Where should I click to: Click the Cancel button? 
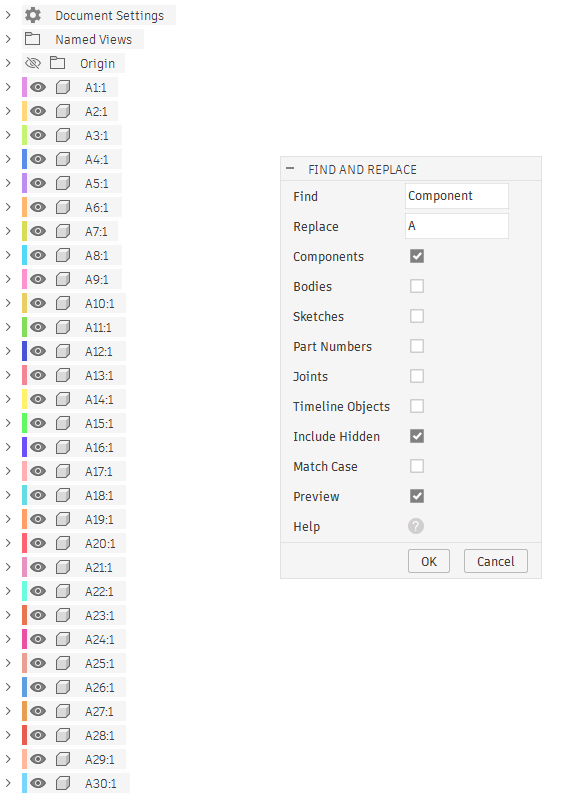495,561
